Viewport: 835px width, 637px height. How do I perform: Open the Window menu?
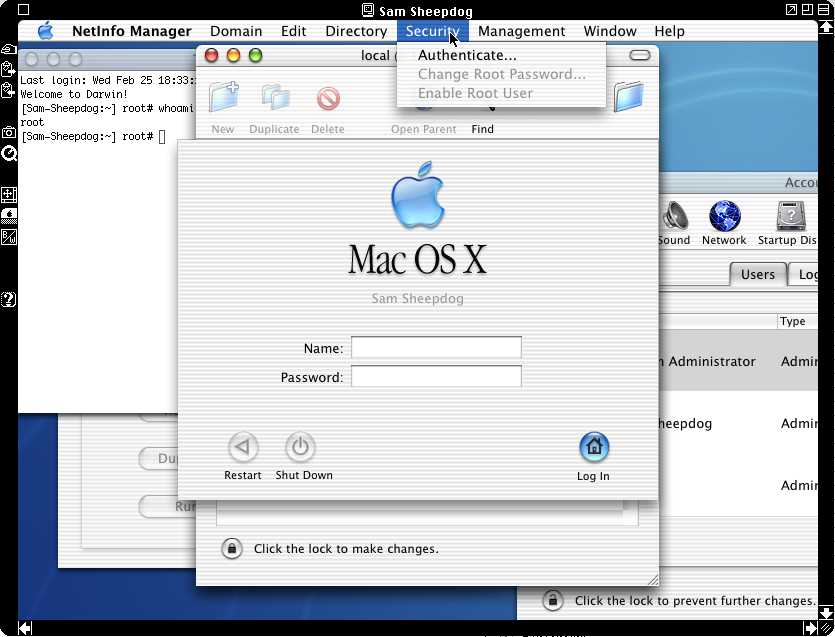610,31
